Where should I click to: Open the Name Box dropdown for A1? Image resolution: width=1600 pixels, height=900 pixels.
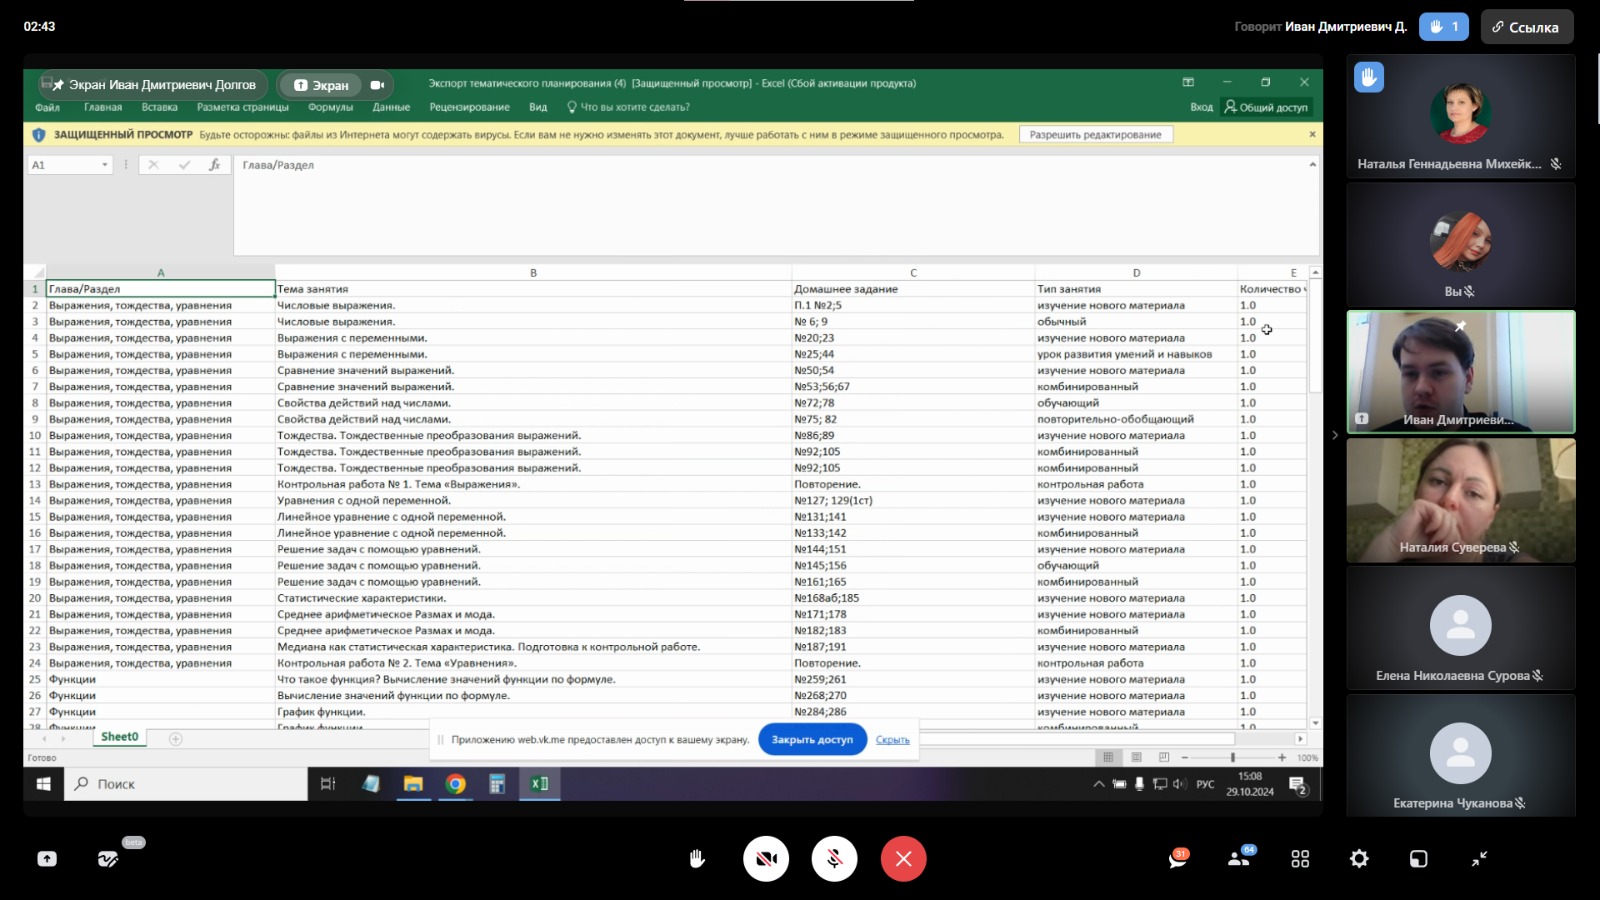pyautogui.click(x=104, y=165)
